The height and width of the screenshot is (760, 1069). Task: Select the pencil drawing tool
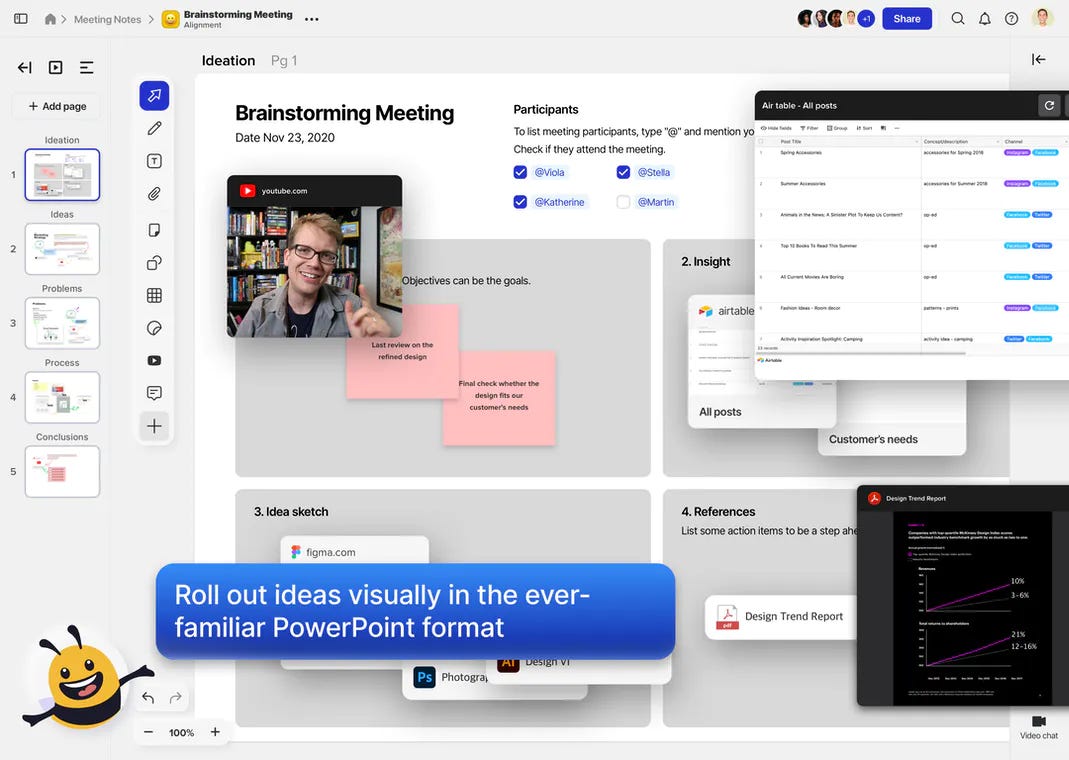click(154, 128)
